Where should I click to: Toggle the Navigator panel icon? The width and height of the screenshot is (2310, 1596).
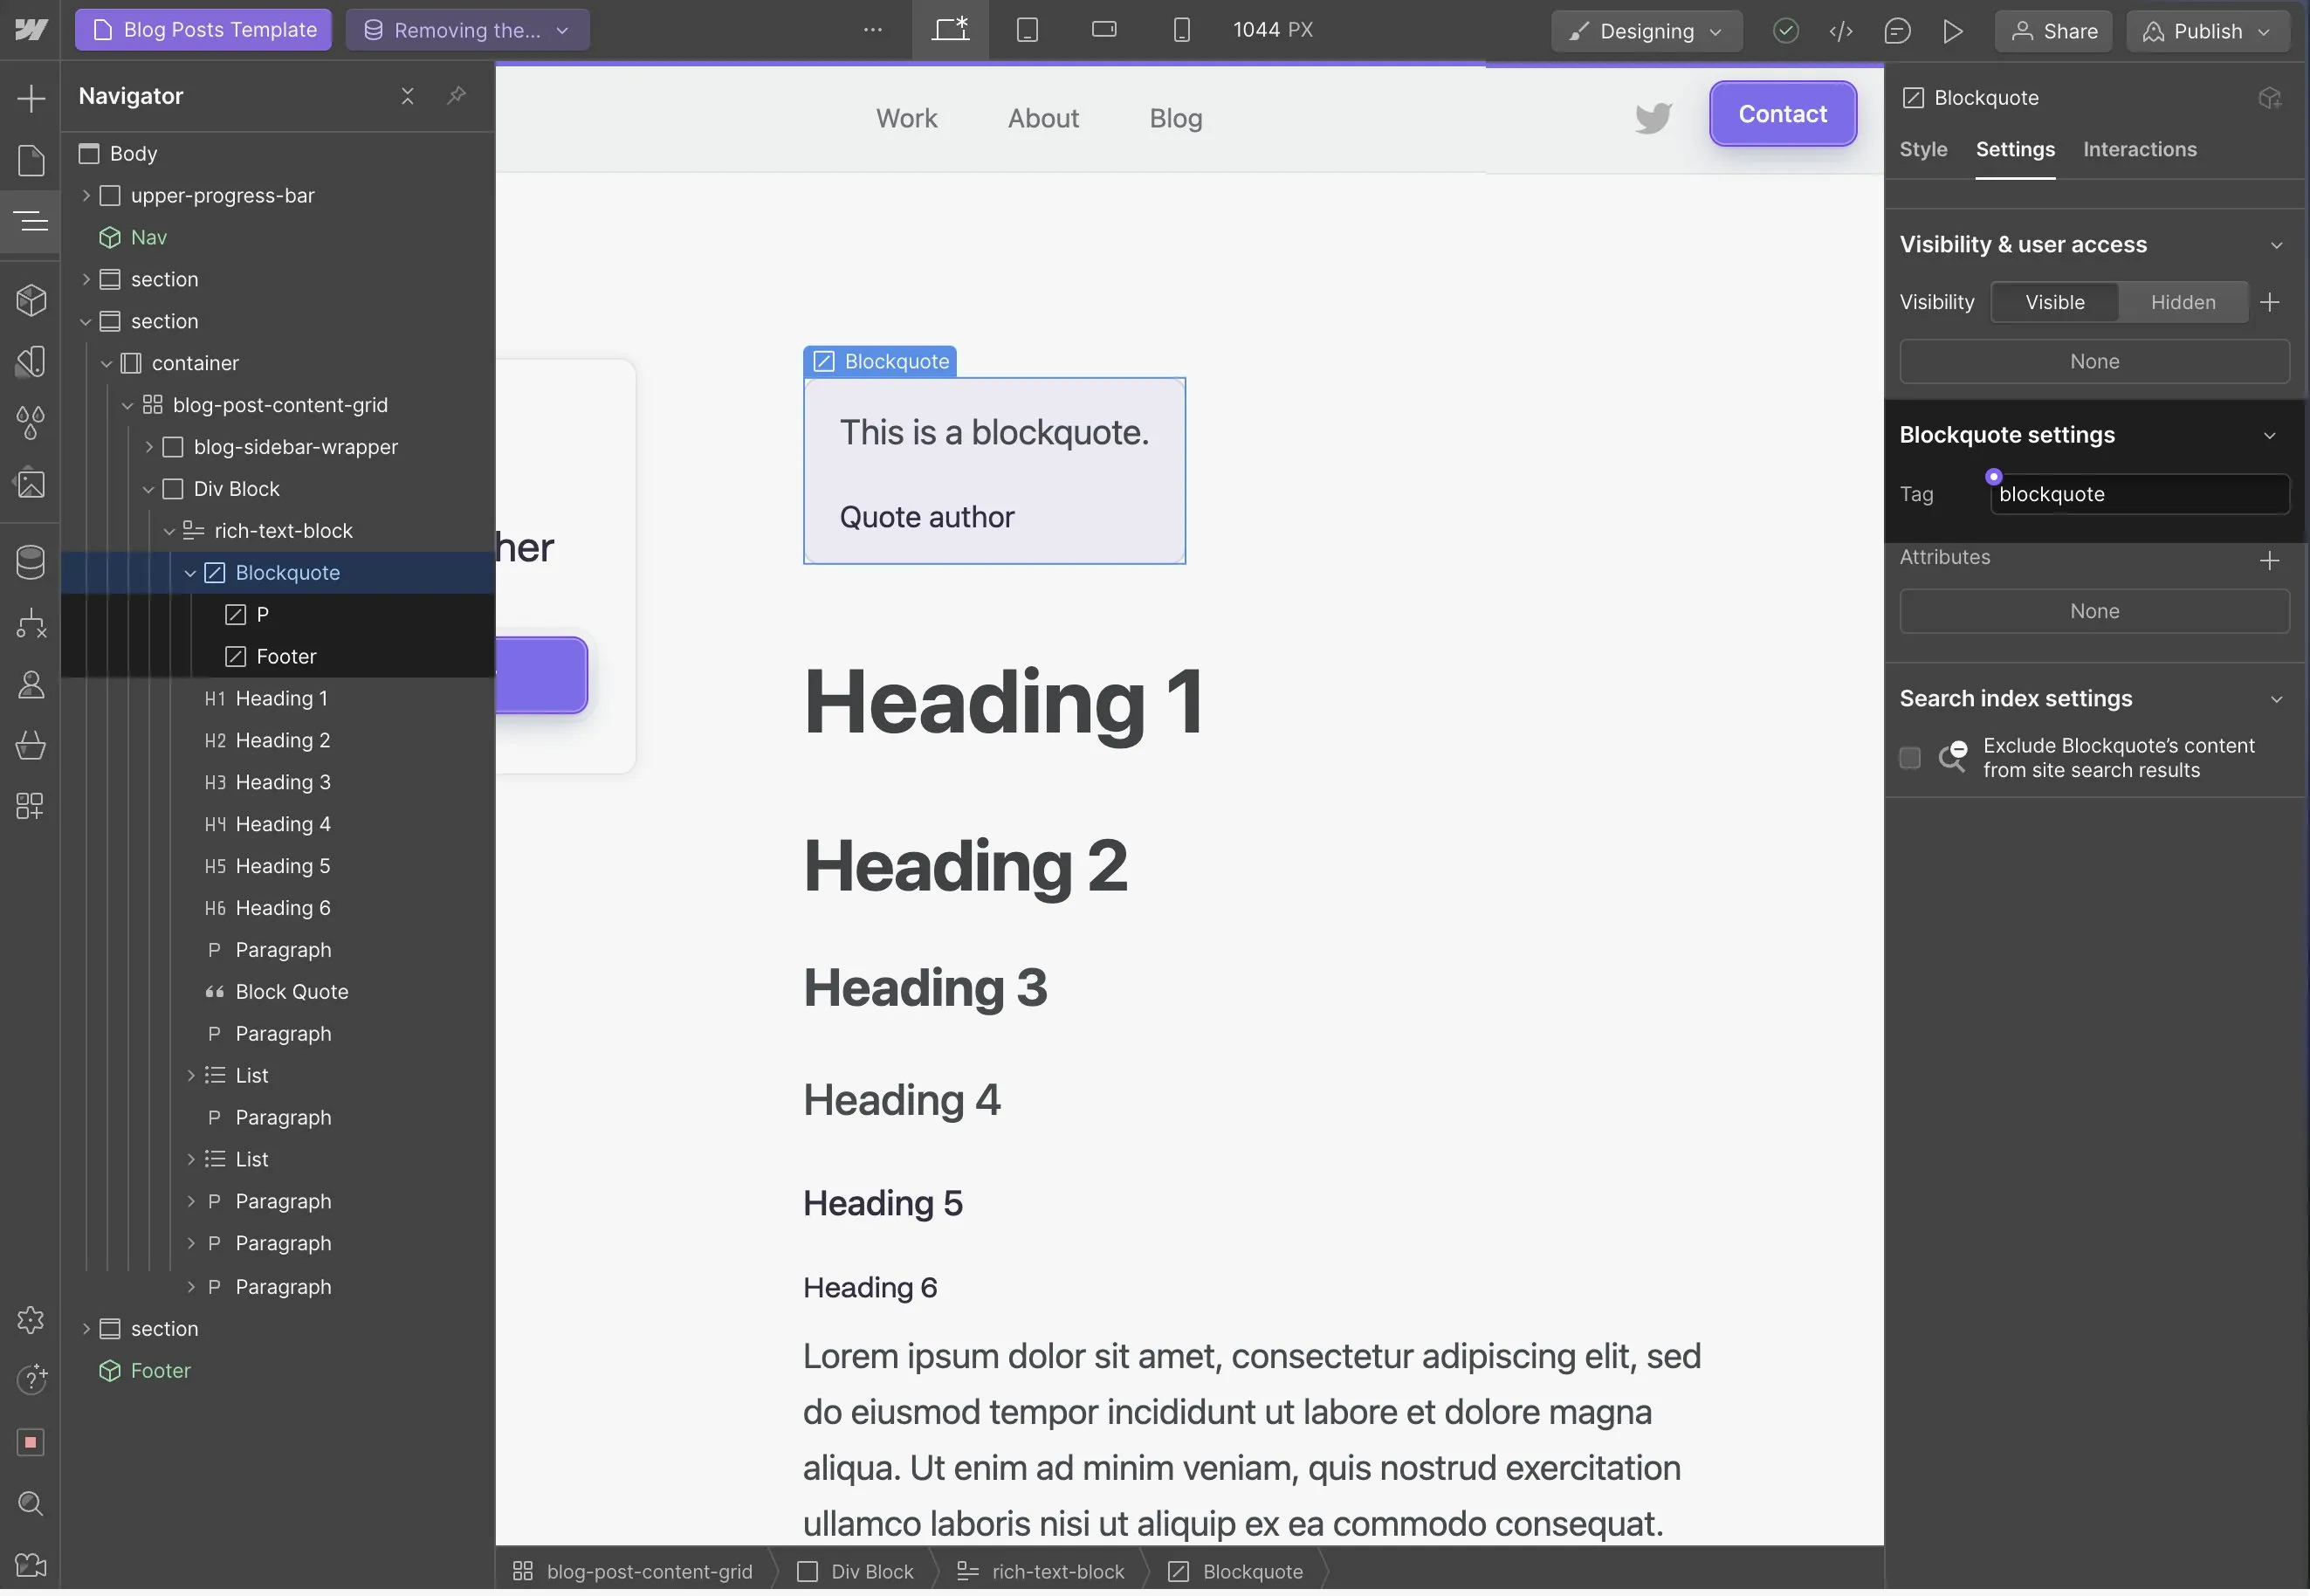click(x=31, y=221)
